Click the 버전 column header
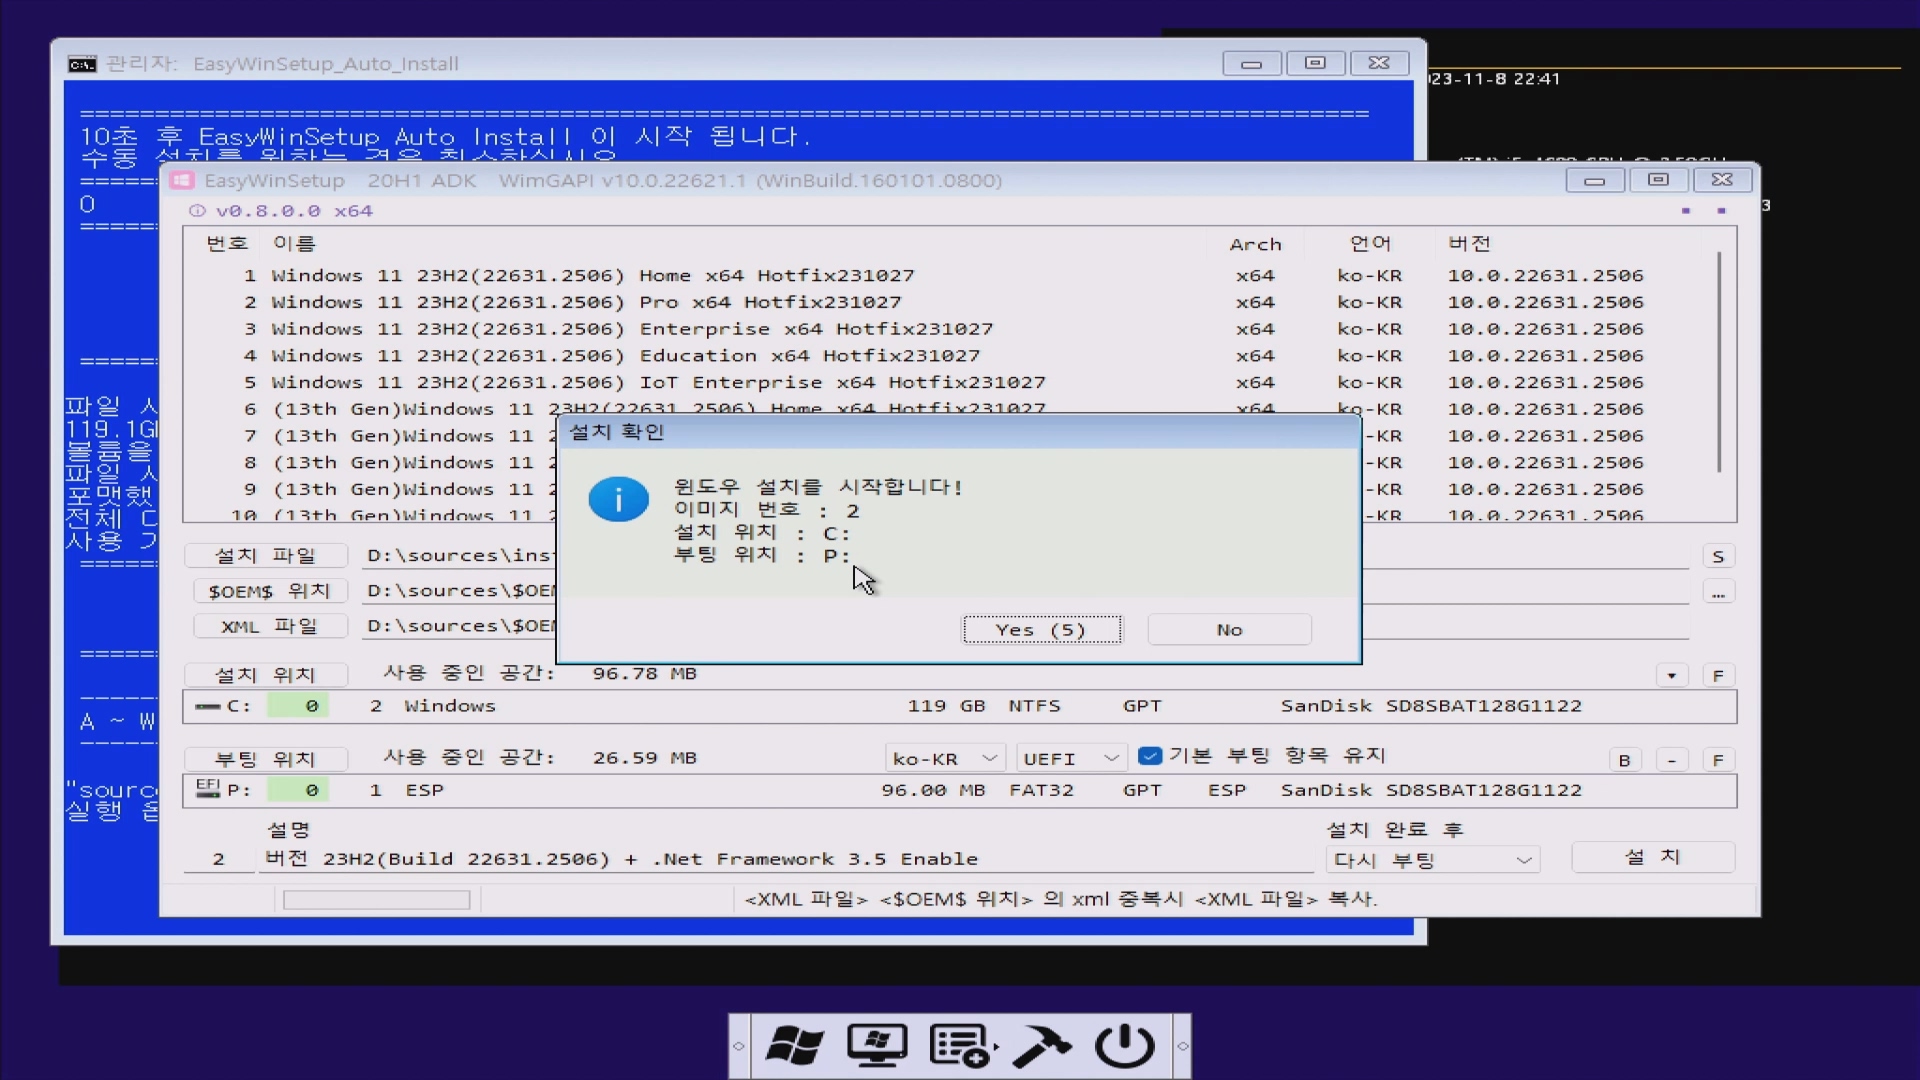The height and width of the screenshot is (1080, 1920). [x=1469, y=244]
